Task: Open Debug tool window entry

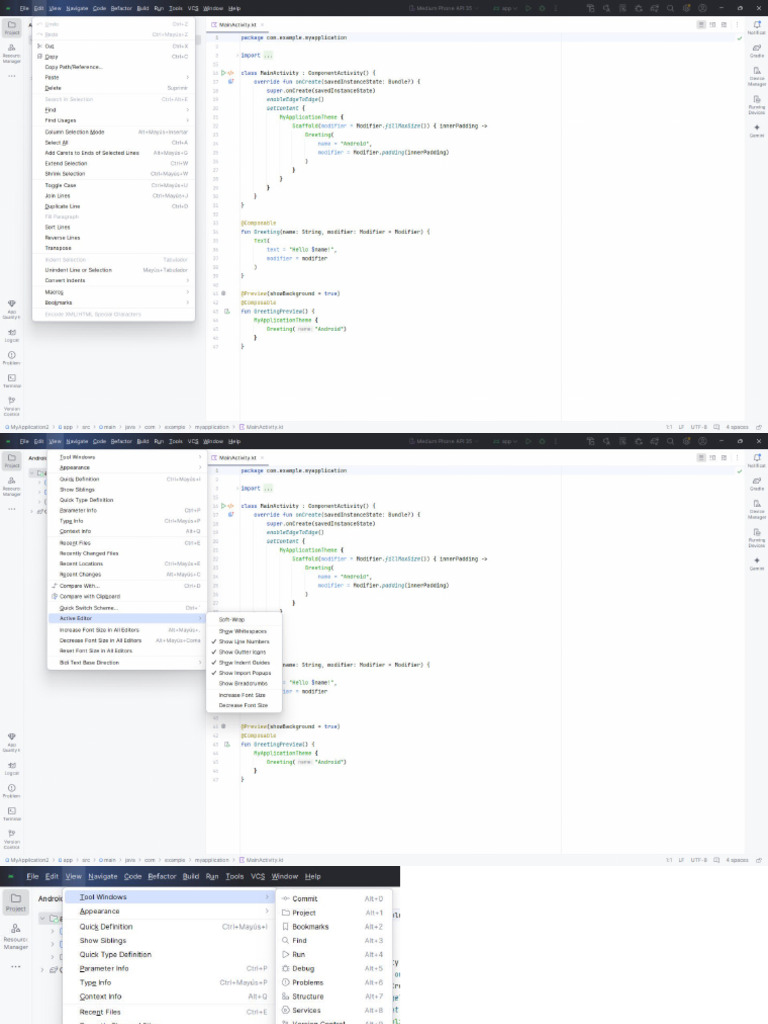Action: tap(303, 969)
